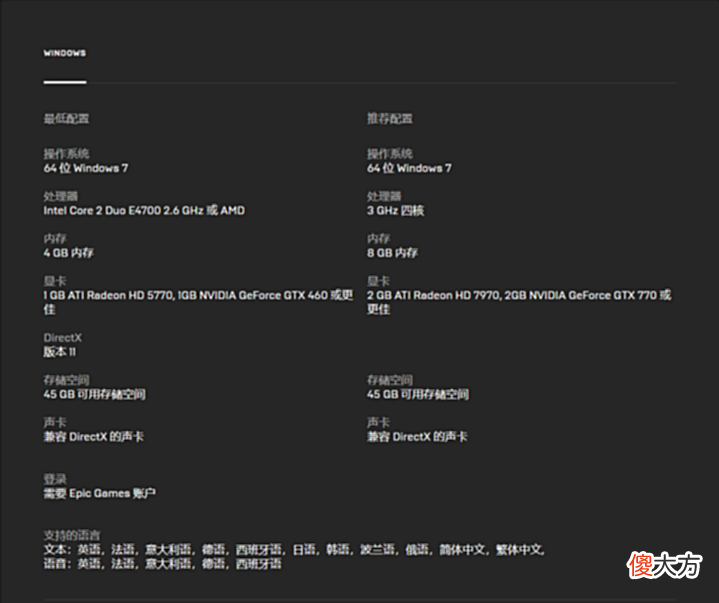Click recommended CPU text '3 GHz 四核'
719x603 pixels.
395,210
